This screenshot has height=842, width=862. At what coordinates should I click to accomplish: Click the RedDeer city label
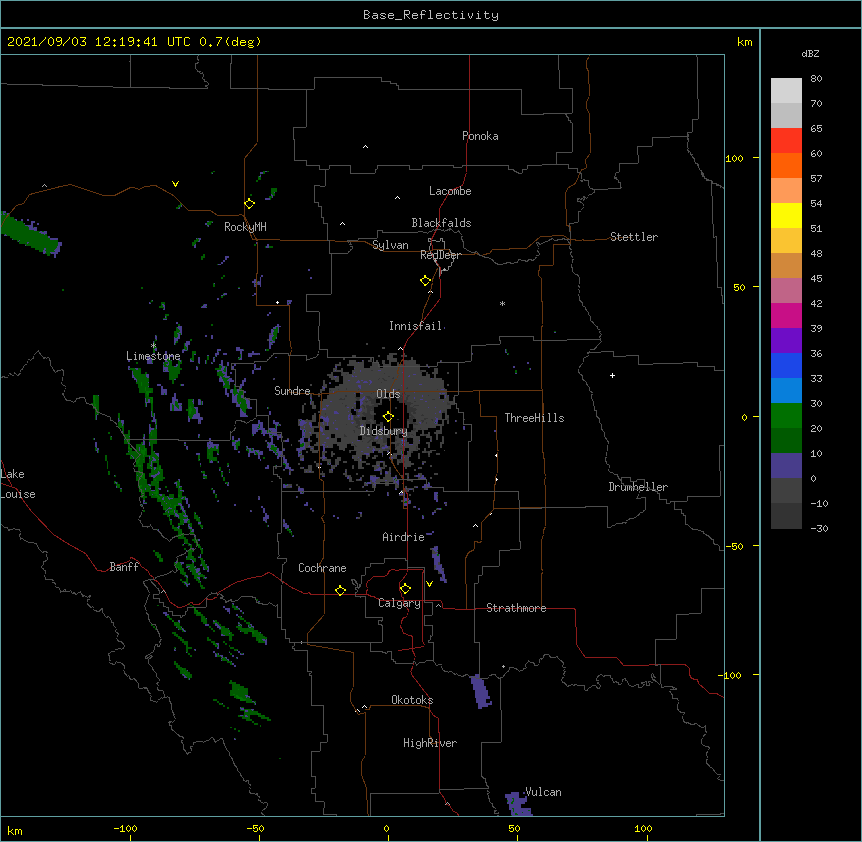tap(440, 255)
